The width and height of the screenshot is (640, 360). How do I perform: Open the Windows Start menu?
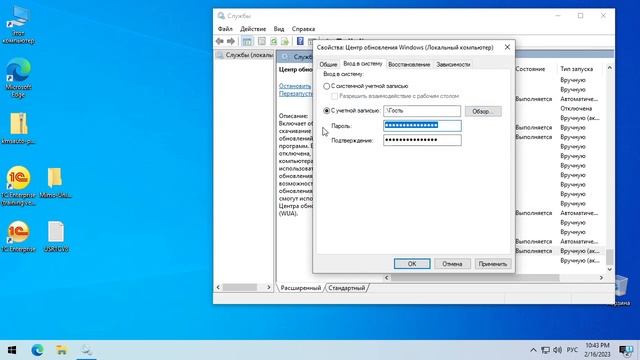tap(12, 350)
